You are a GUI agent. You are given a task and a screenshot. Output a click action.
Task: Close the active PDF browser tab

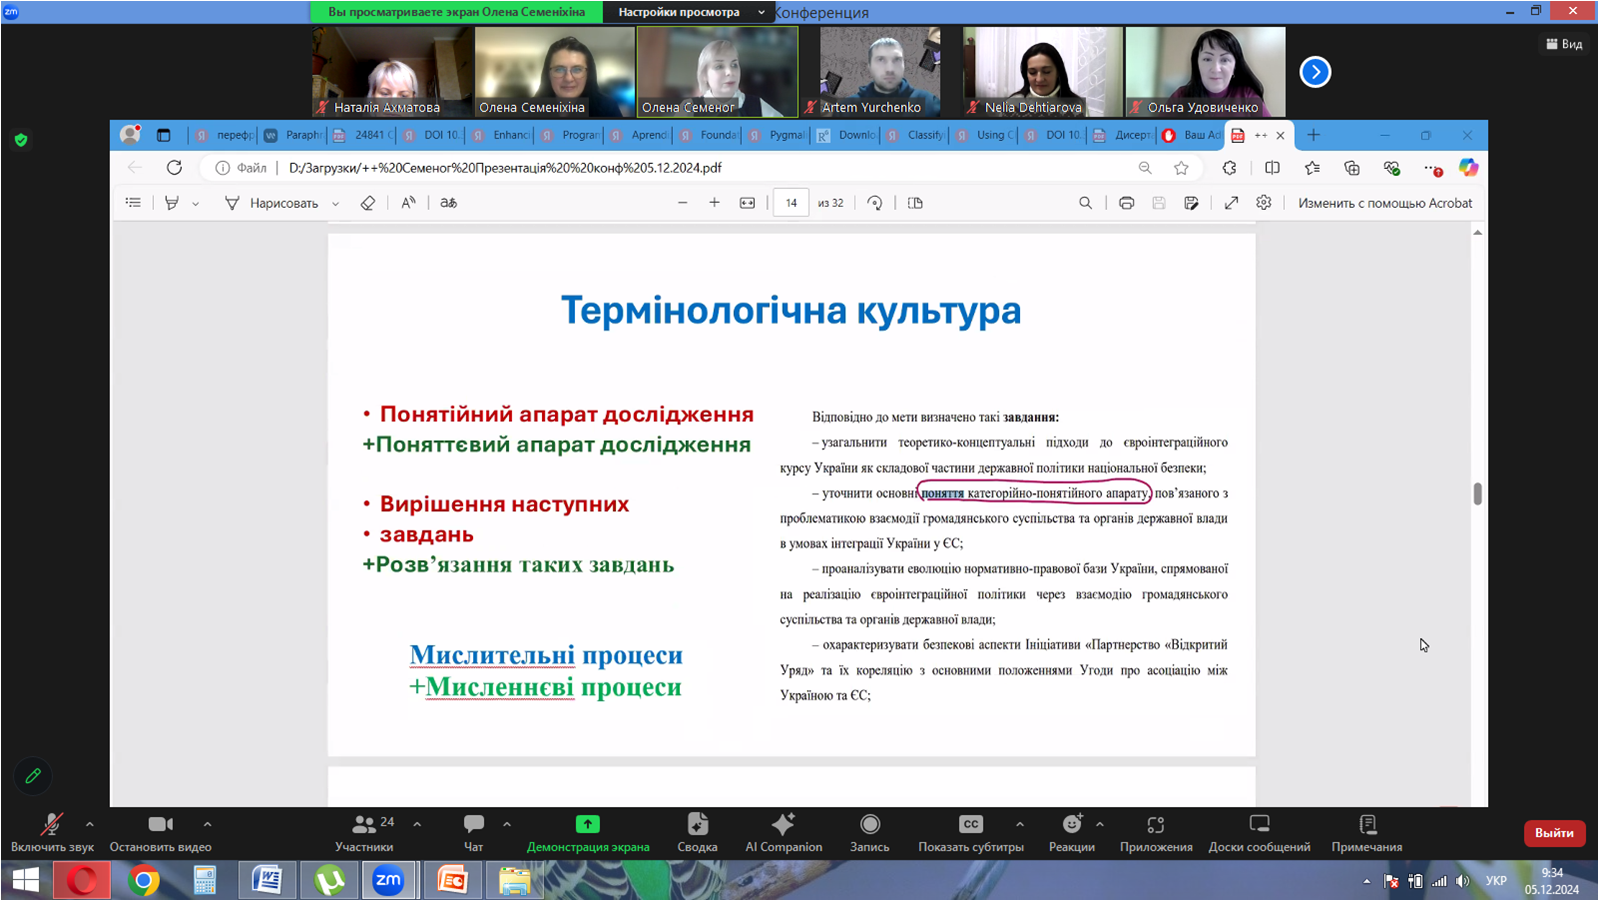pyautogui.click(x=1280, y=135)
